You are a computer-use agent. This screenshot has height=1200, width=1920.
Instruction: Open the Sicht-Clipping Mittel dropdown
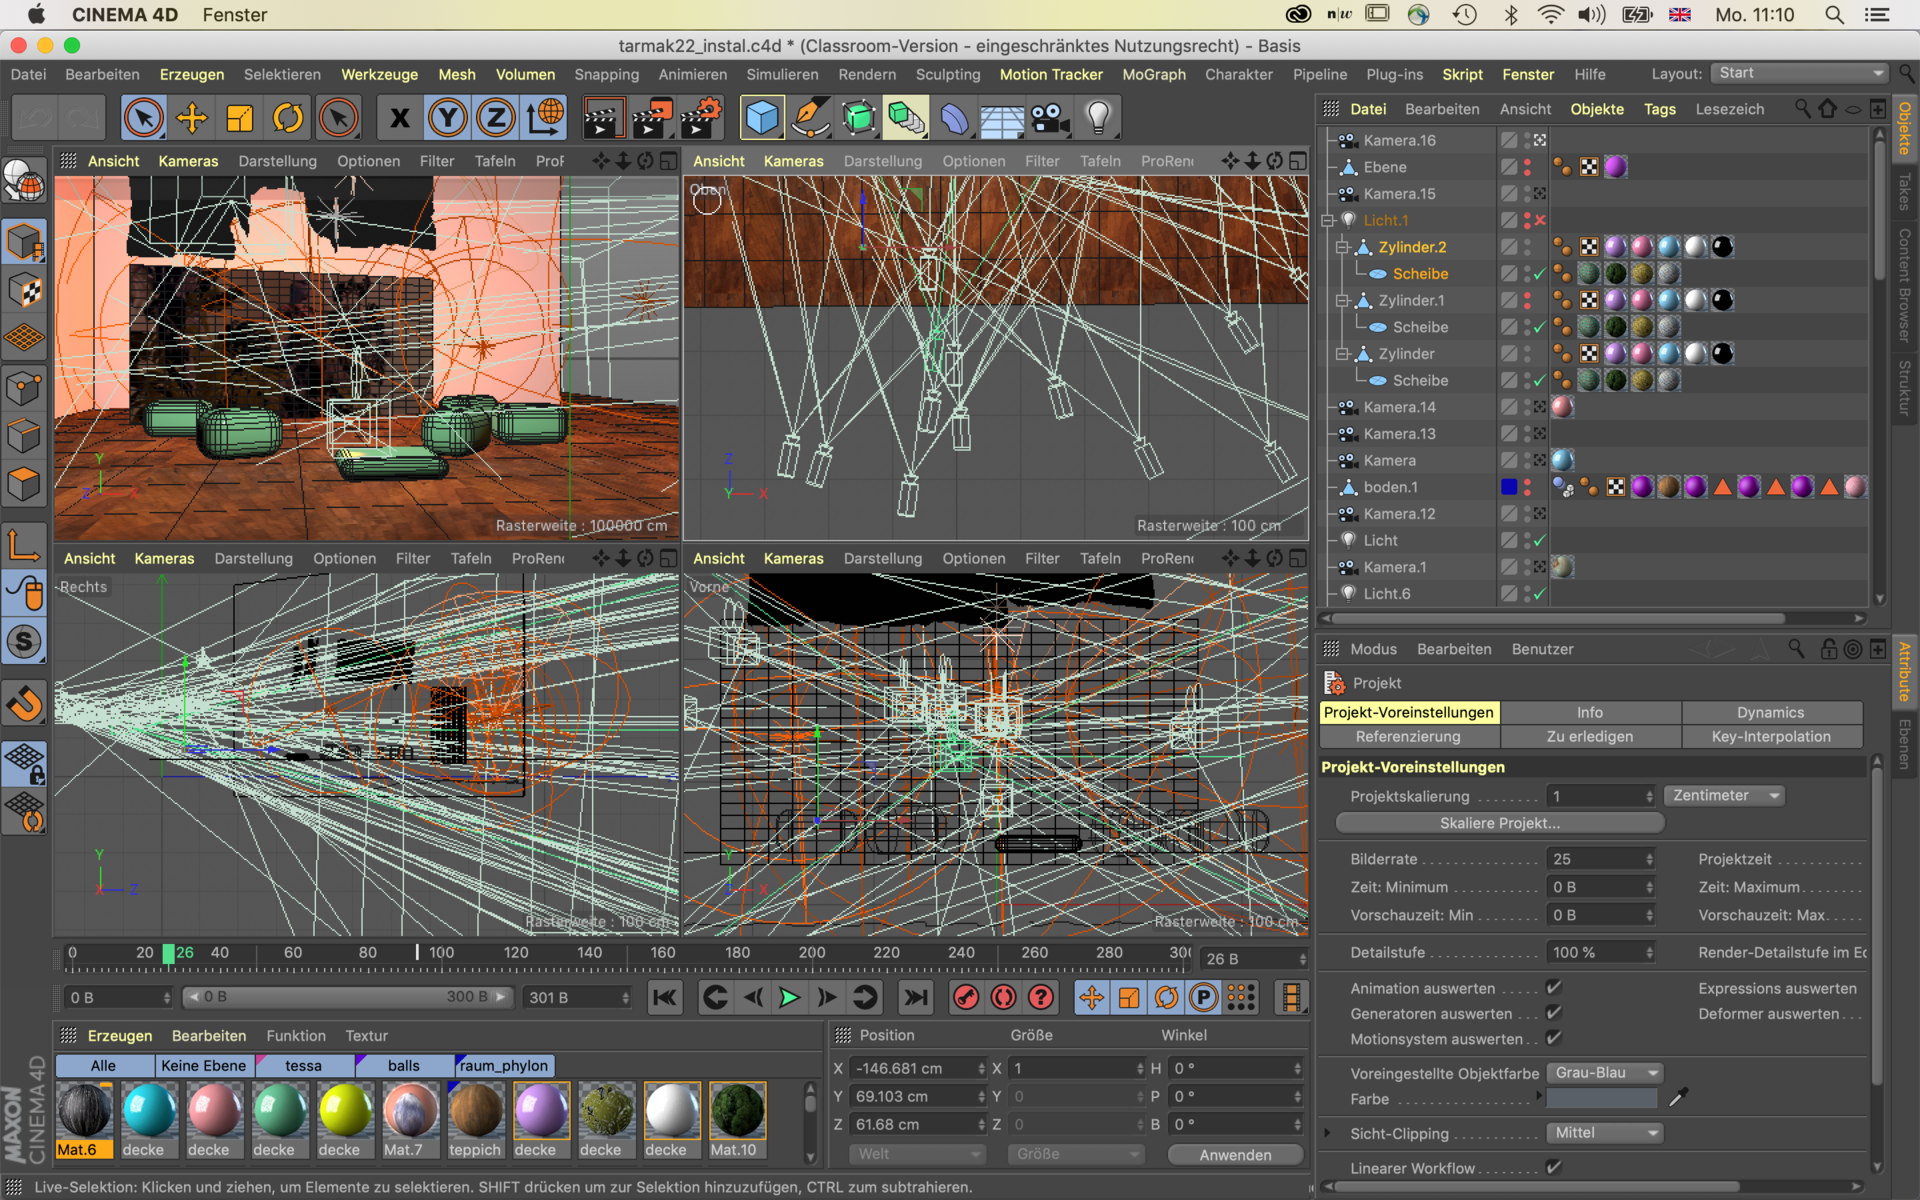pyautogui.click(x=1604, y=1132)
